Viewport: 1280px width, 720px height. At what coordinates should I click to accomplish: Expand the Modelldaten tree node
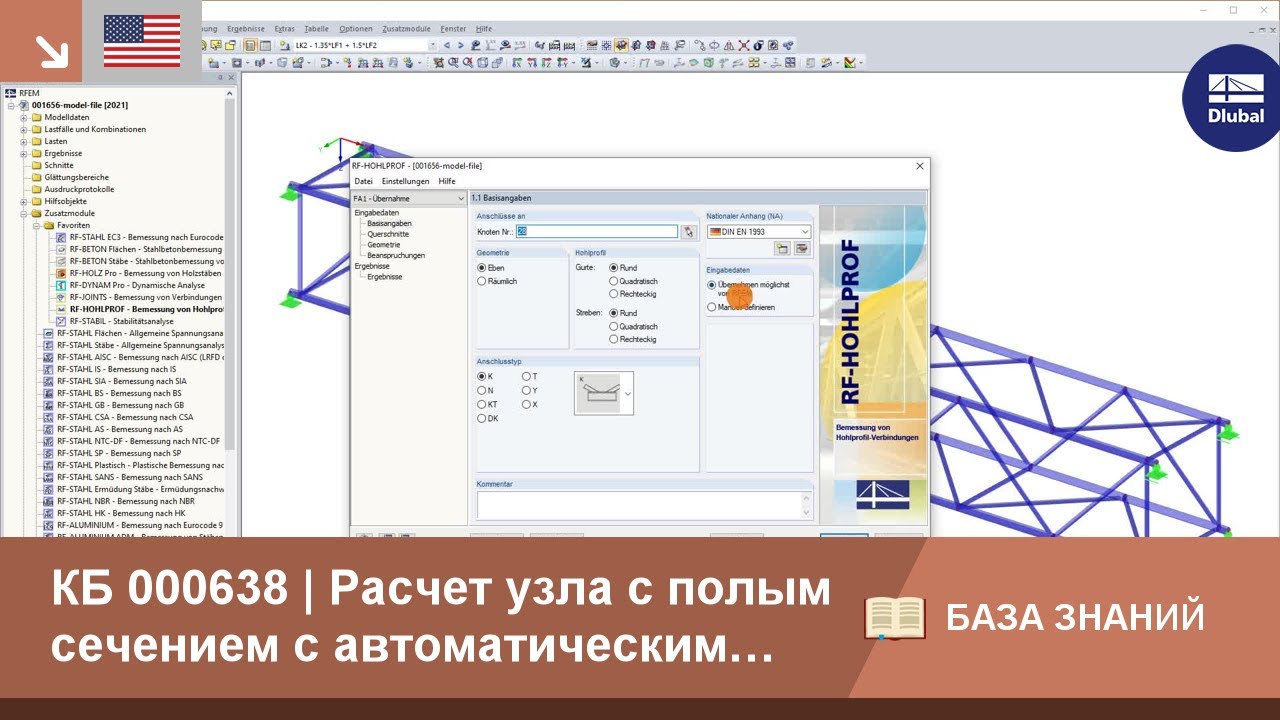(23, 117)
